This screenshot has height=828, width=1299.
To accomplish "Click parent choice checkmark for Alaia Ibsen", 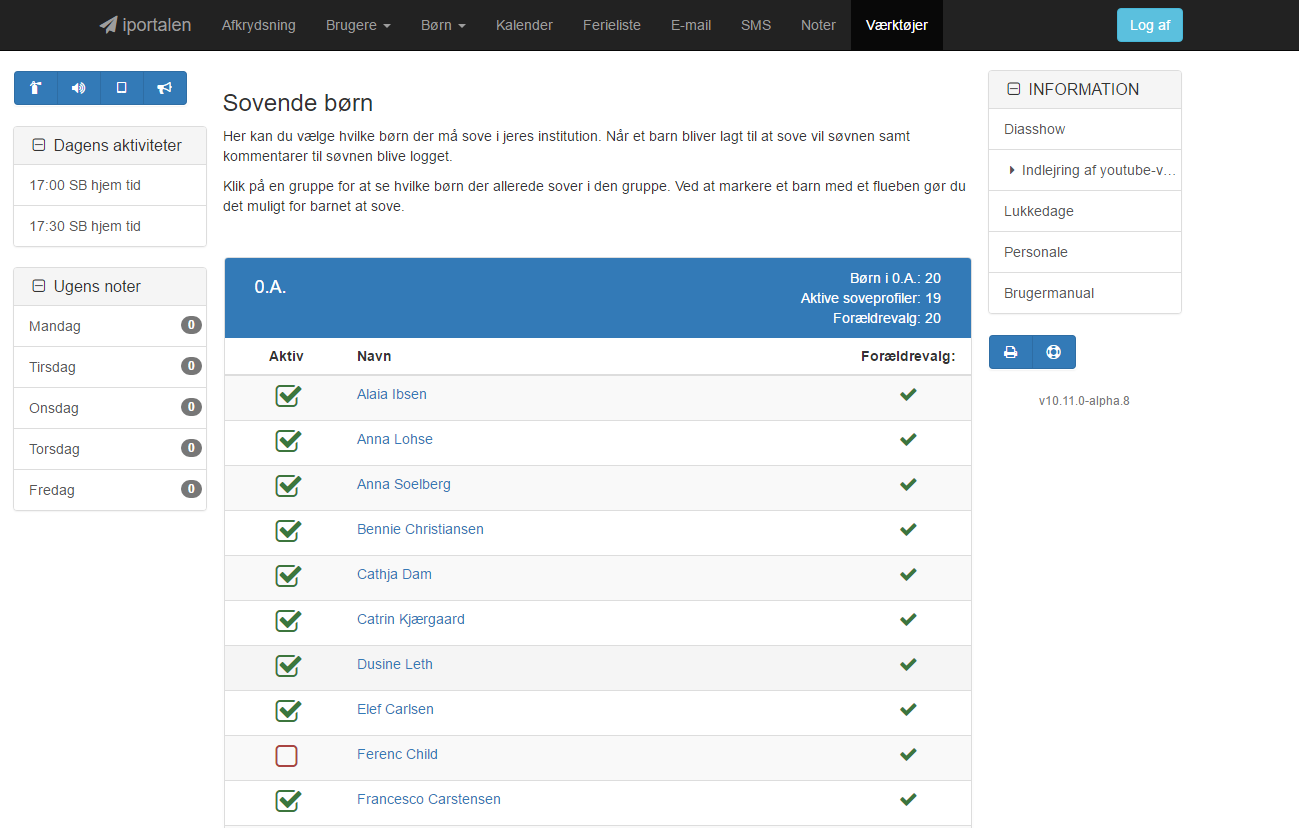I will click(908, 394).
